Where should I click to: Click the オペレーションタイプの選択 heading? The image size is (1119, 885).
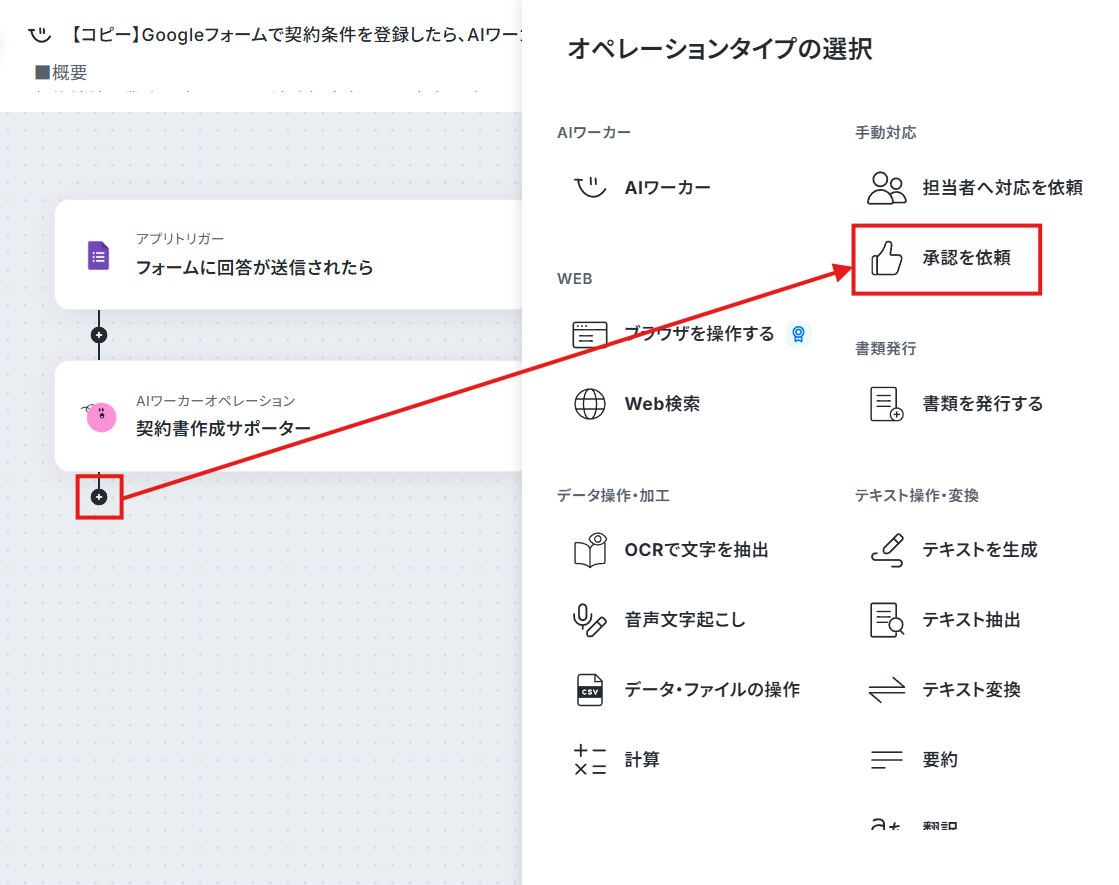coord(720,49)
